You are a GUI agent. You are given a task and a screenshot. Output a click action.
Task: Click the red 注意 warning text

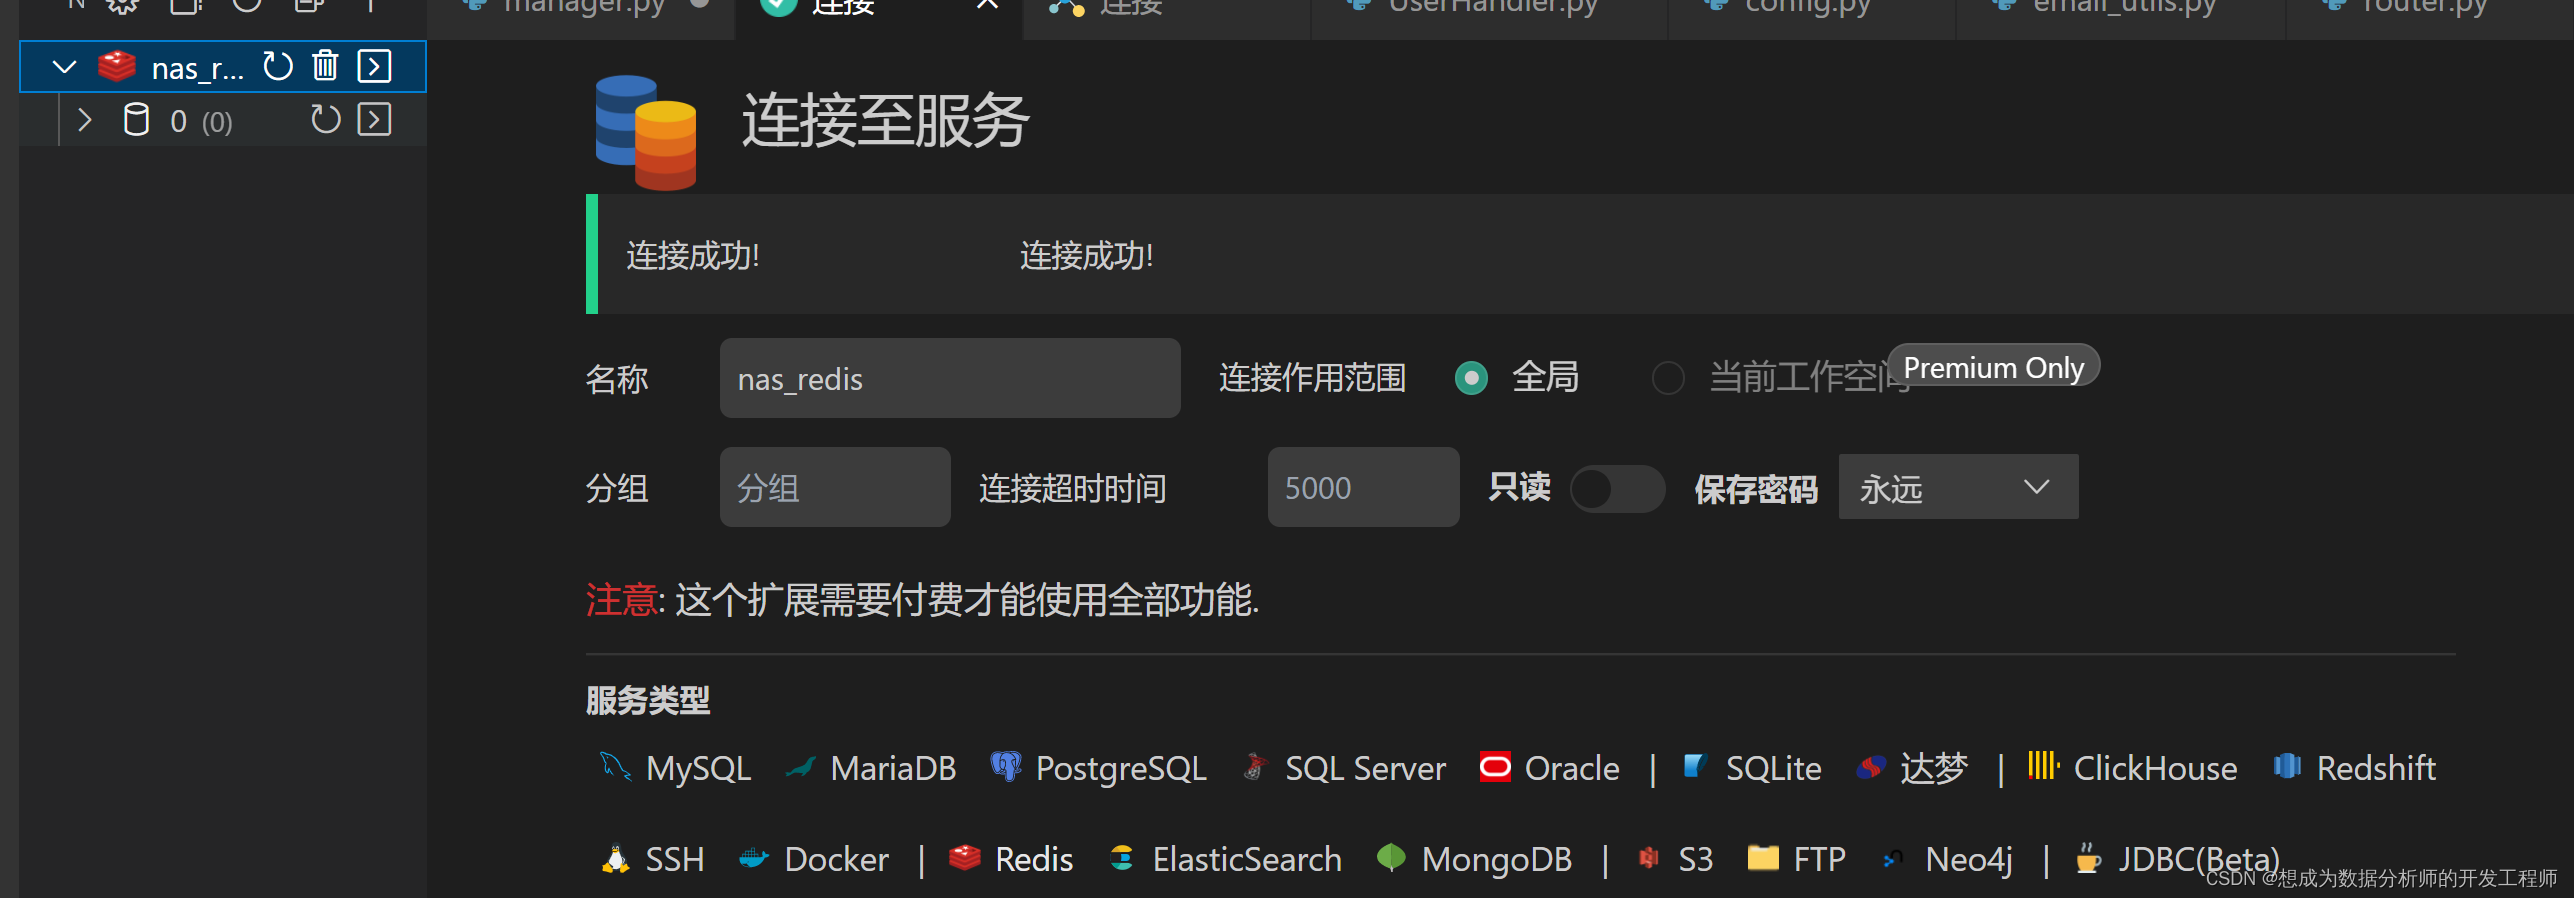coord(621,600)
